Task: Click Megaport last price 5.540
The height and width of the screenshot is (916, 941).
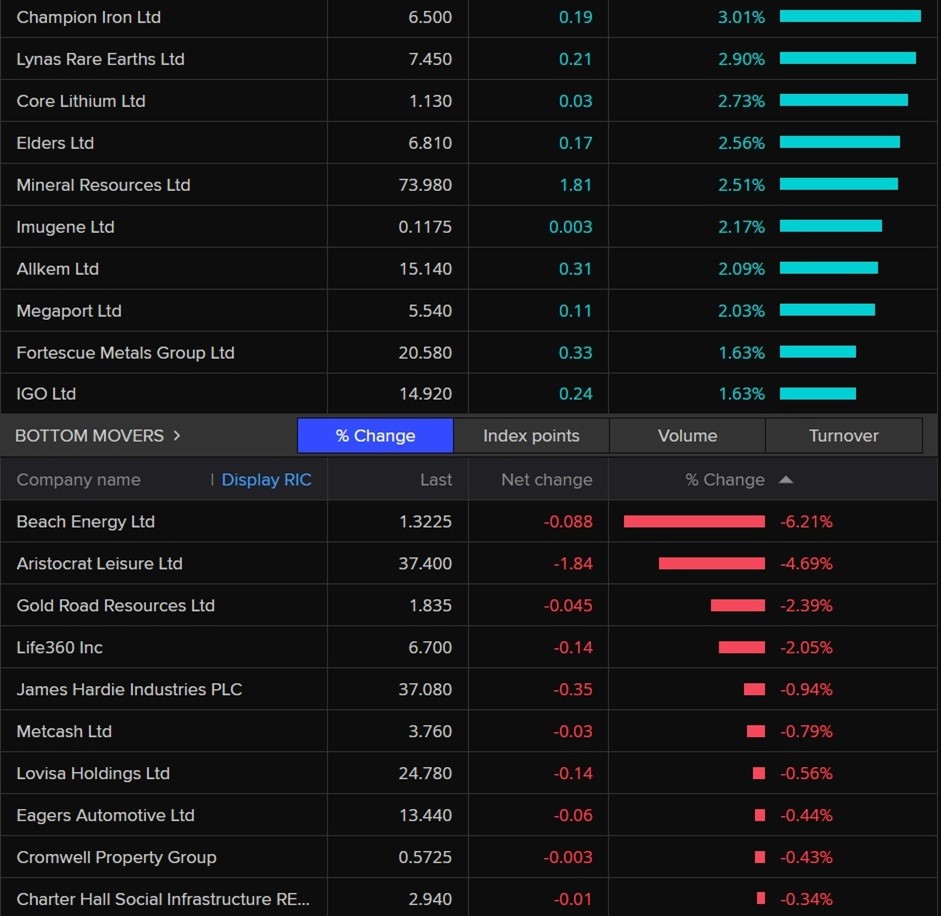Action: pos(430,310)
